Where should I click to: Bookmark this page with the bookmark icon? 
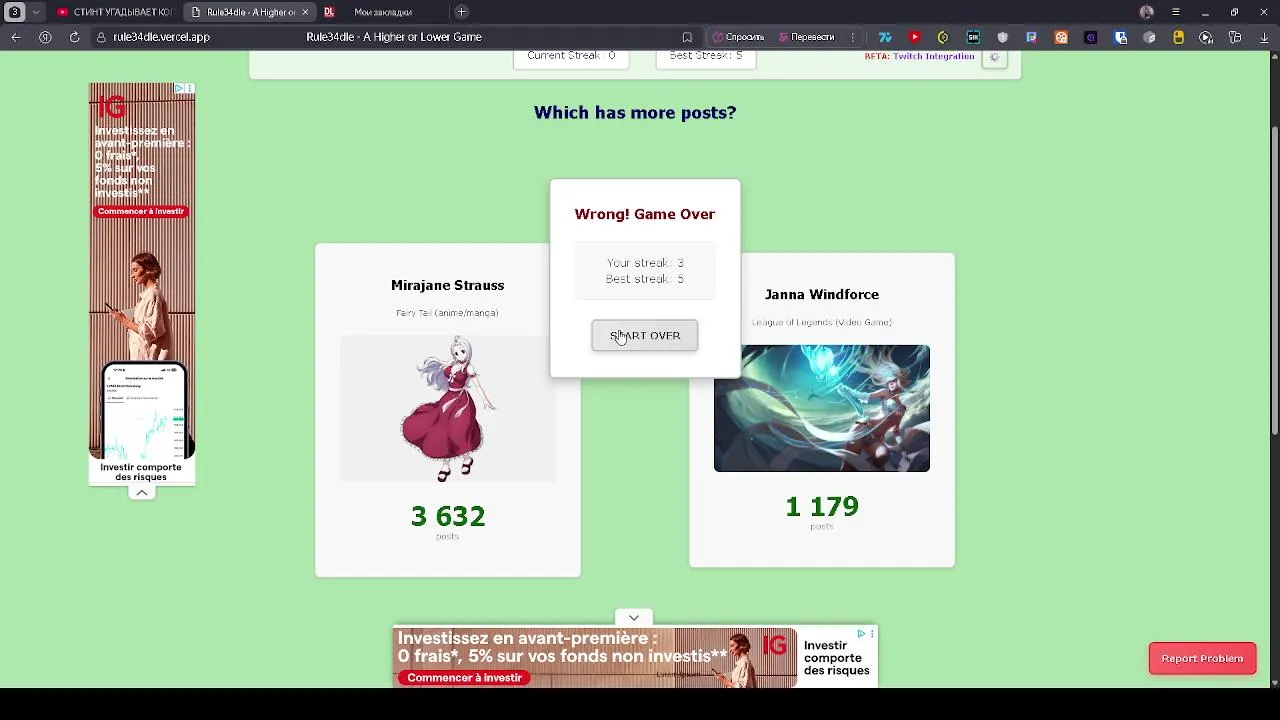pyautogui.click(x=687, y=37)
